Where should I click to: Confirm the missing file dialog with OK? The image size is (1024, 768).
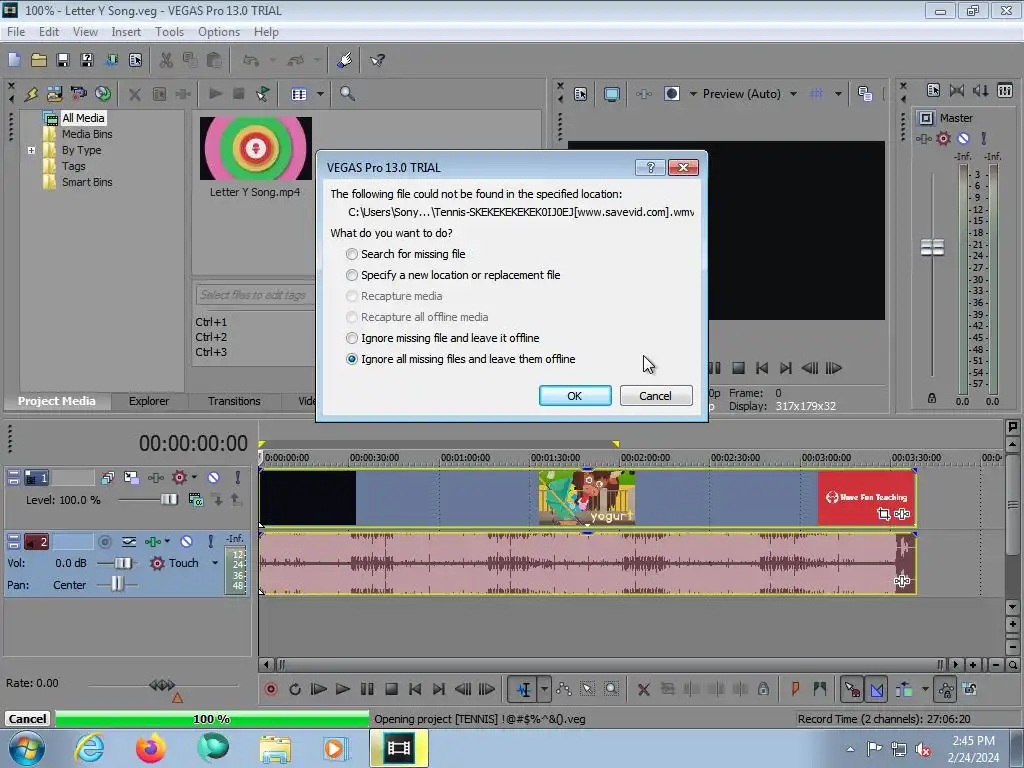pos(575,396)
